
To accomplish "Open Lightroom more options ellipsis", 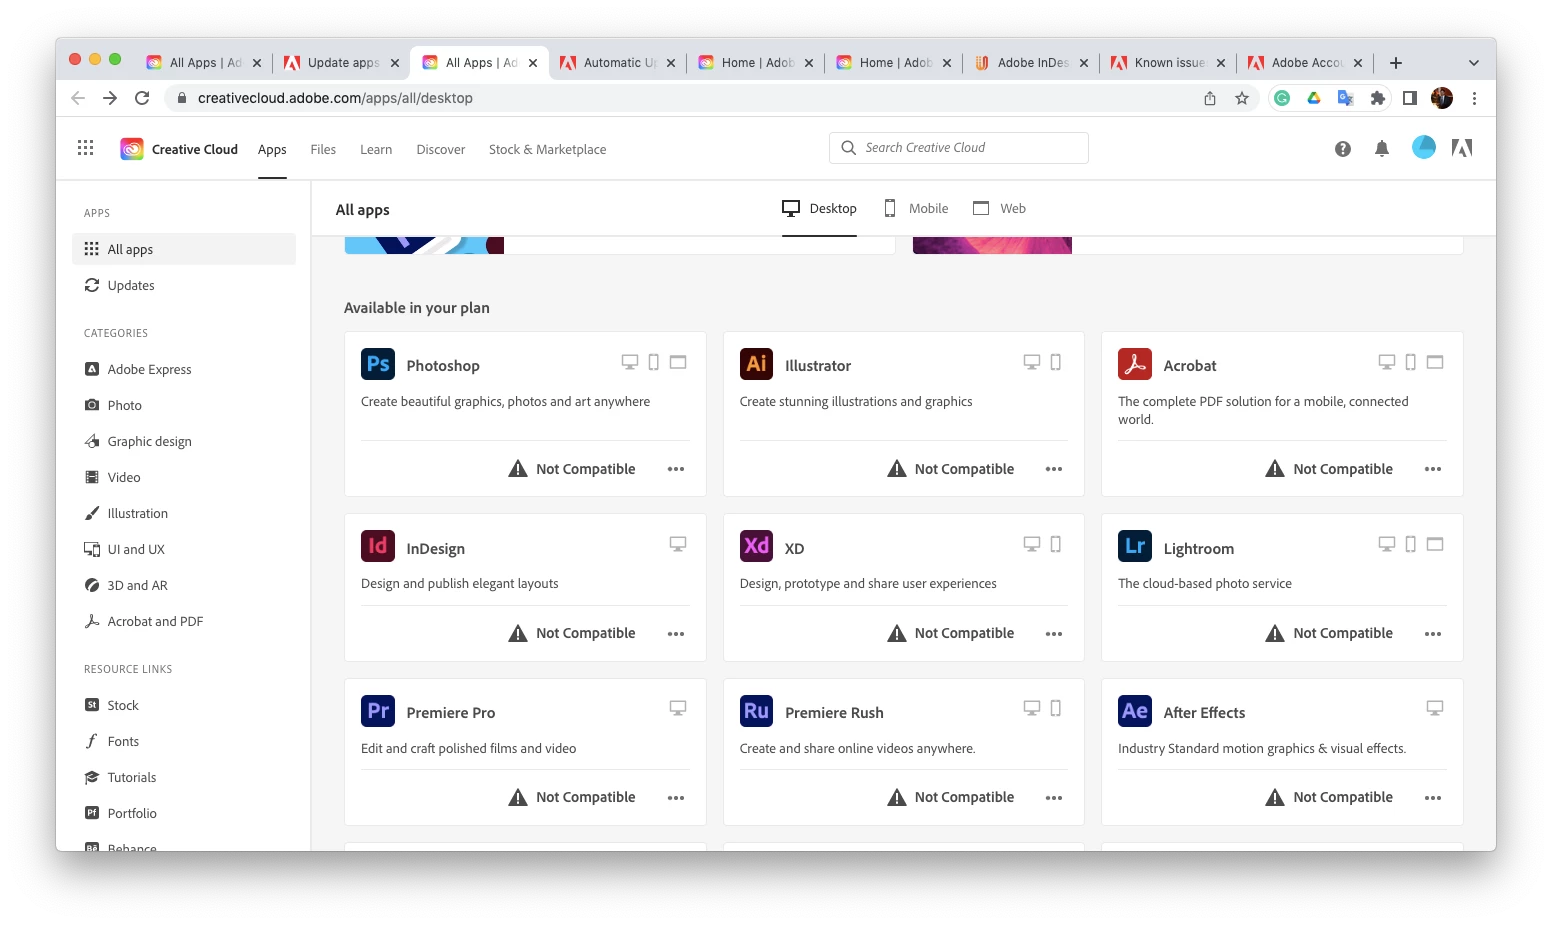I will coord(1433,634).
